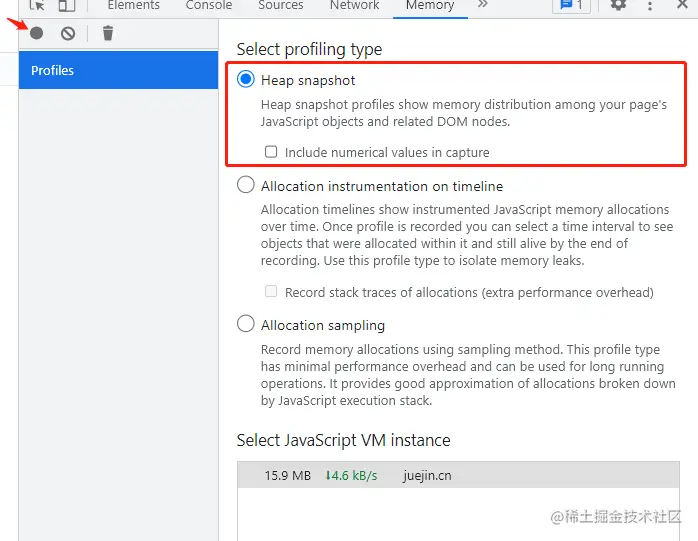Switch to the Console tab

(x=209, y=5)
